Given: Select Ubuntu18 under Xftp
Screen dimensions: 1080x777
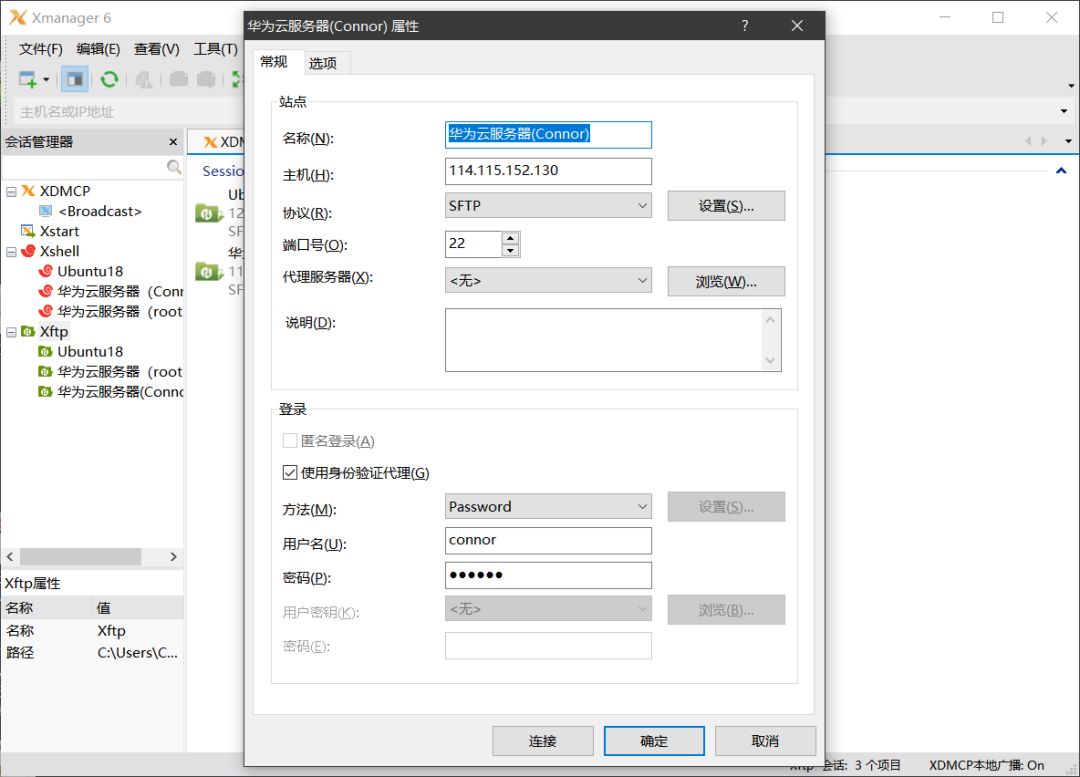Looking at the screenshot, I should (x=90, y=351).
